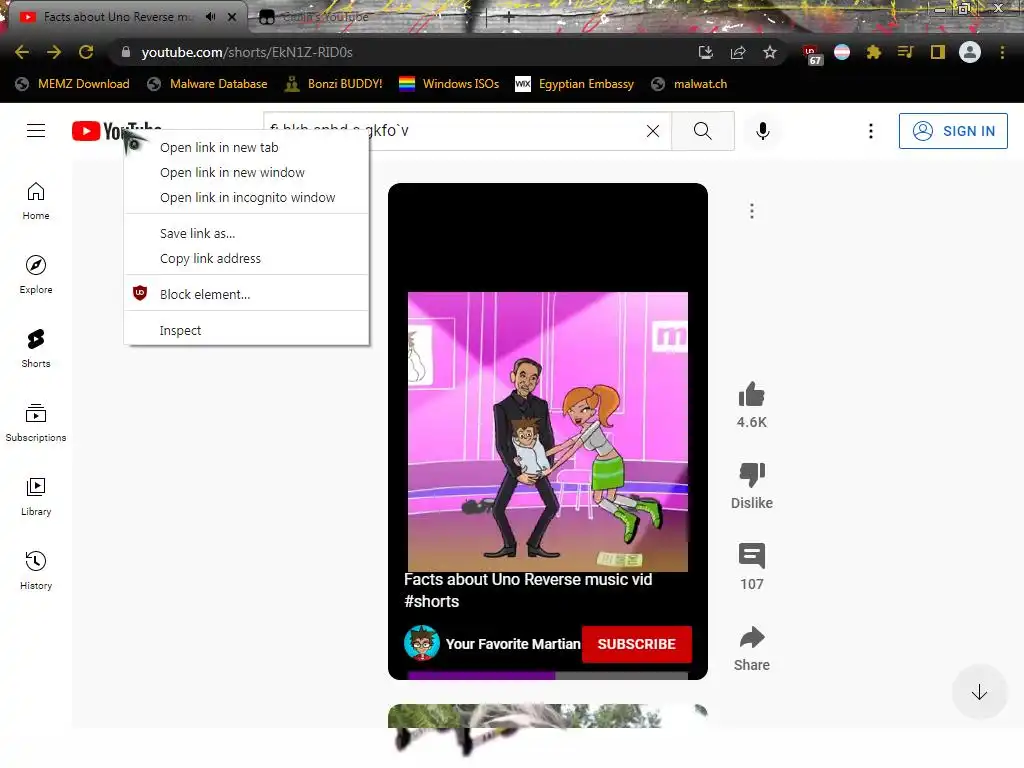This screenshot has height=768, width=1024.
Task: Click the magnifier search button
Action: [703, 131]
